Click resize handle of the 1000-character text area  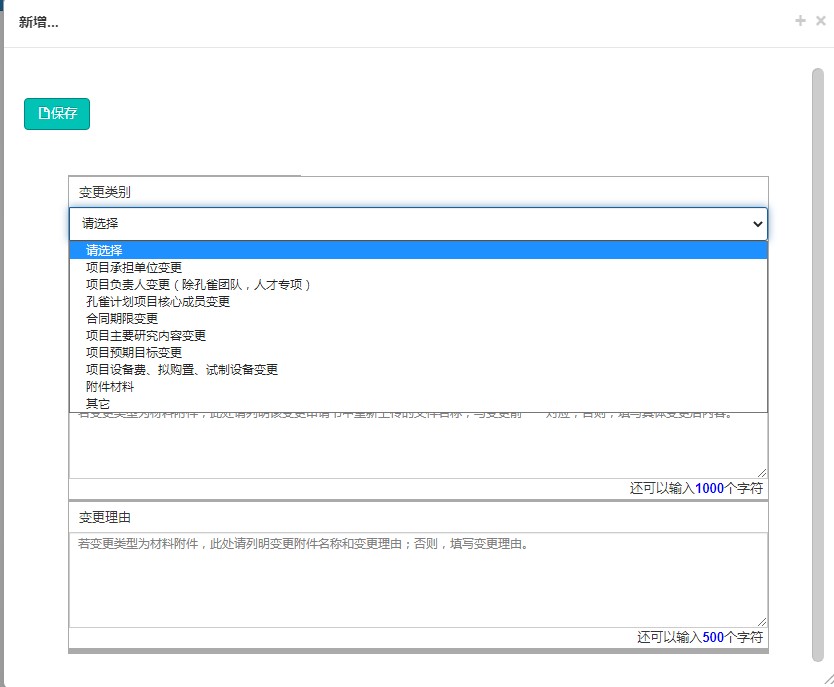(762, 472)
